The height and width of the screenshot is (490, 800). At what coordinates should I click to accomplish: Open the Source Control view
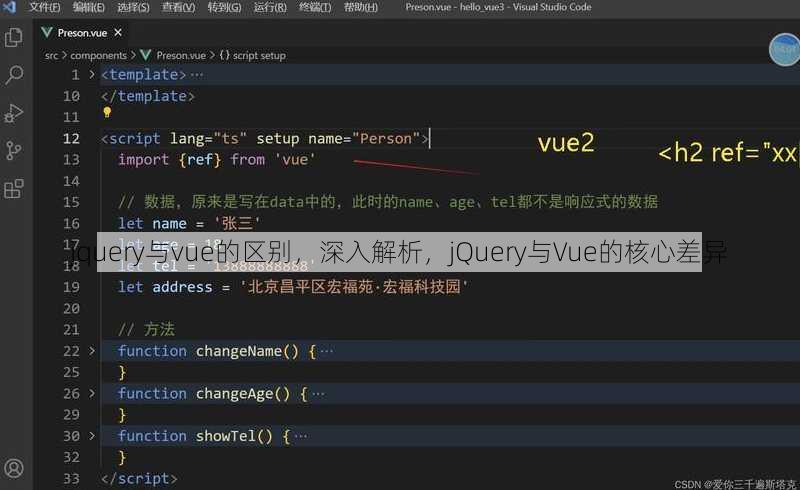[14, 150]
